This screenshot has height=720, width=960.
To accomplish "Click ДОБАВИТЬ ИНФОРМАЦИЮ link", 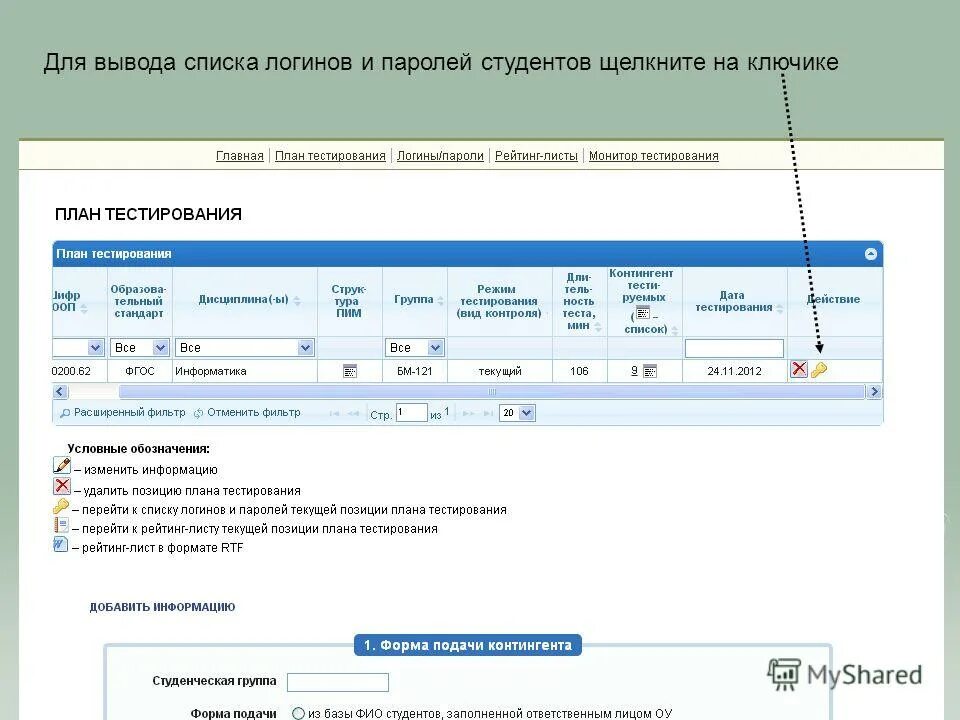I will pos(162,607).
